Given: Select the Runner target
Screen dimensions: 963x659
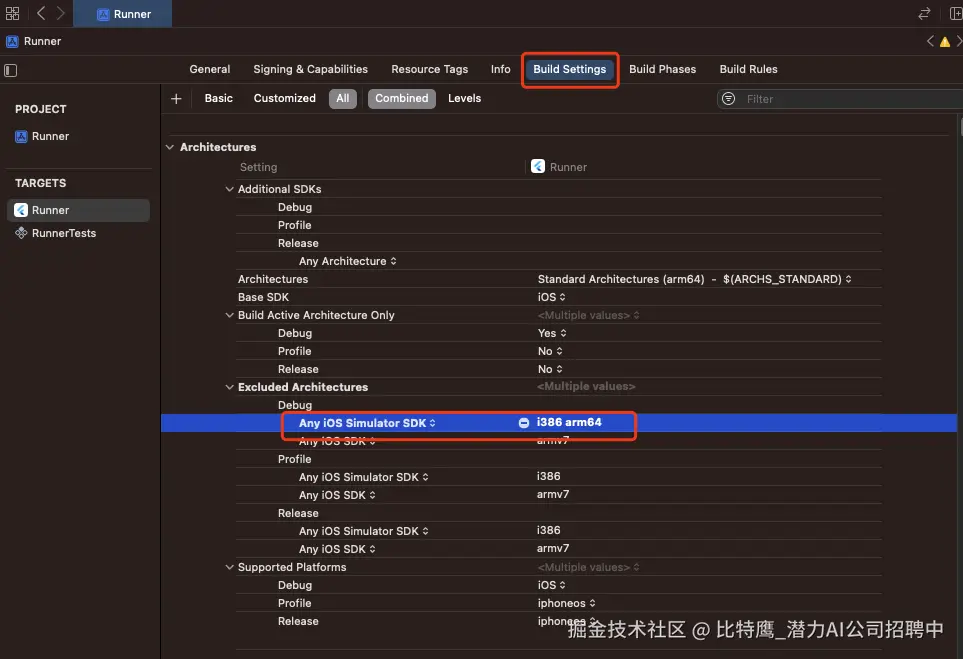Looking at the screenshot, I should pyautogui.click(x=79, y=210).
